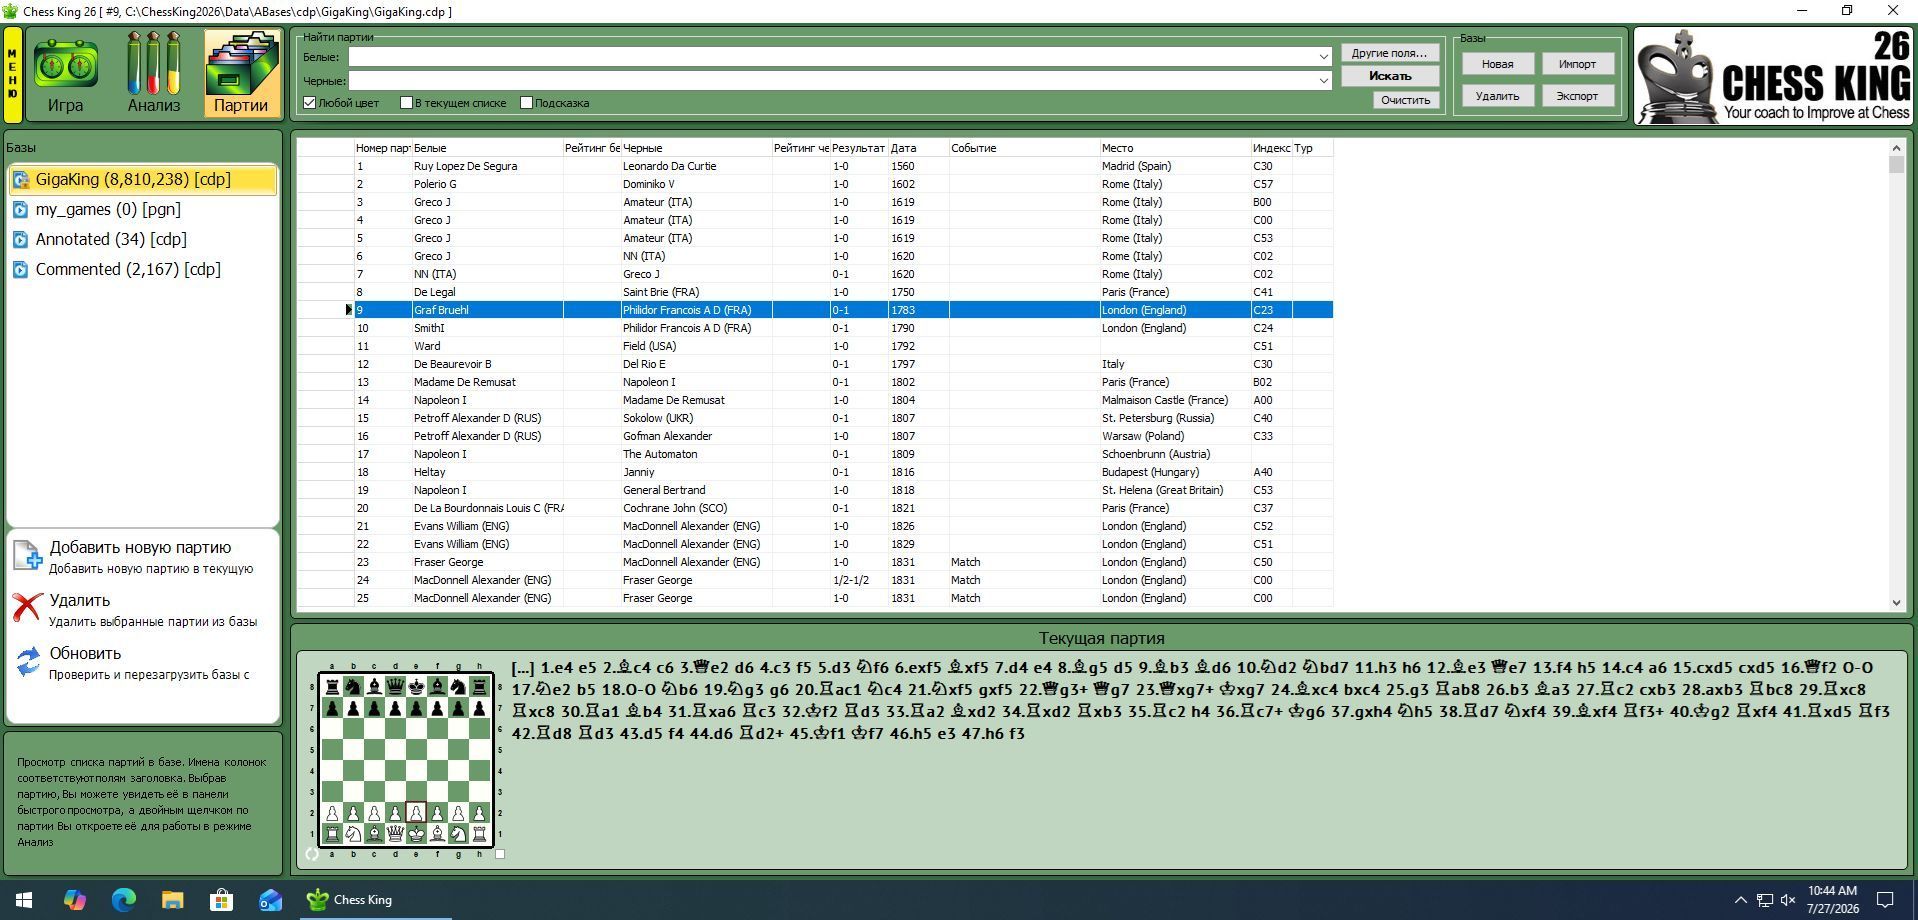
Task: Show hidden system tray icons
Action: (1740, 900)
